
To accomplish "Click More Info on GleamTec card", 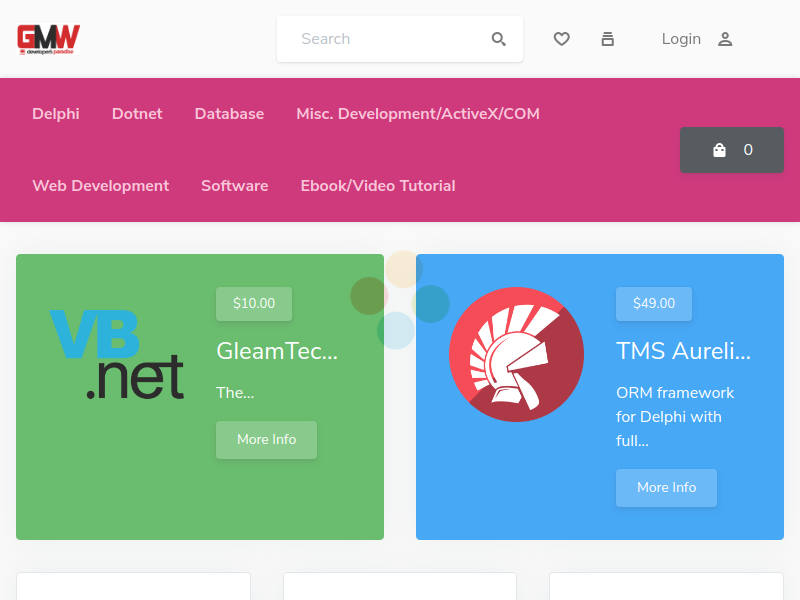I will [x=266, y=440].
